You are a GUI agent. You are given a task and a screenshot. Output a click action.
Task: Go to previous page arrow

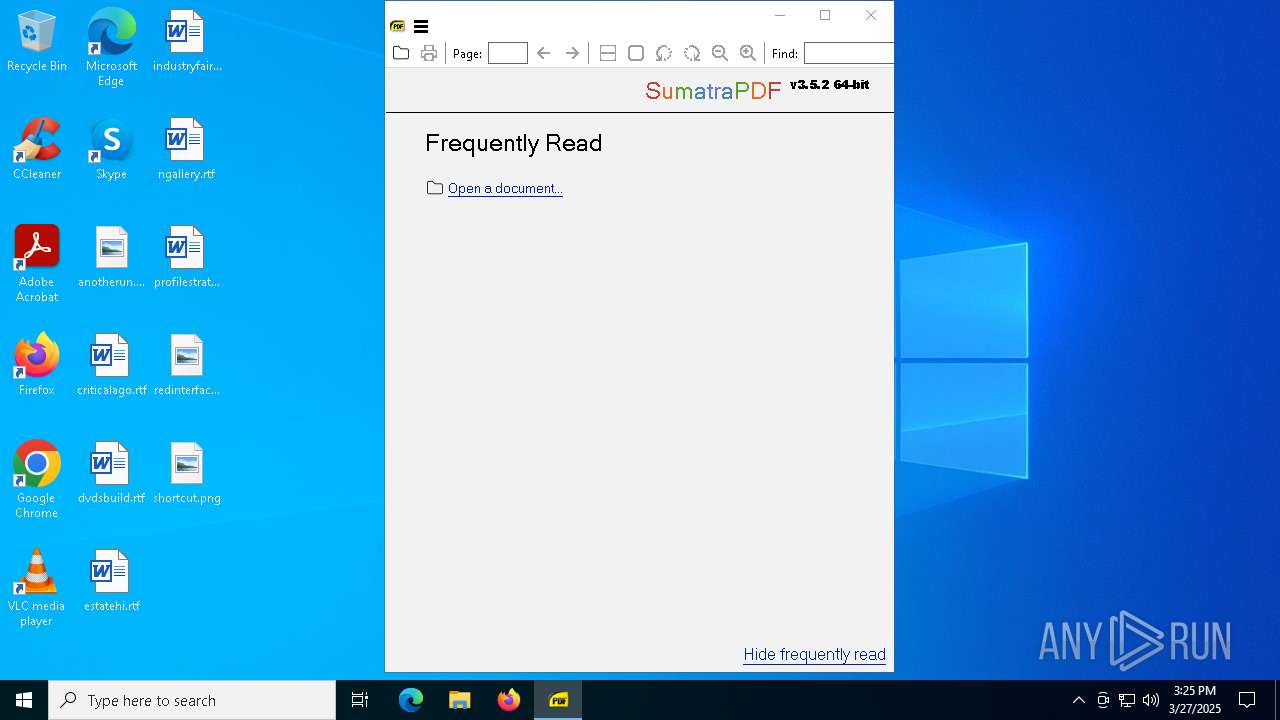coord(544,53)
